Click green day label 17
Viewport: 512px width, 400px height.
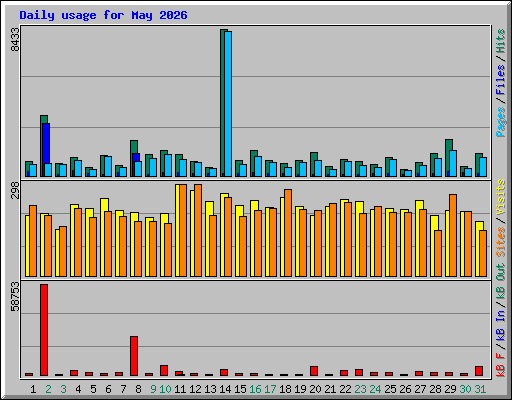pyautogui.click(x=270, y=389)
